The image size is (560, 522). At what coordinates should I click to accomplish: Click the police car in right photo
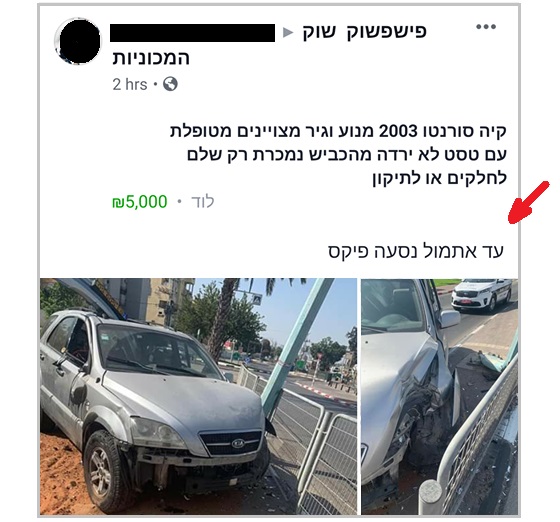pyautogui.click(x=481, y=295)
